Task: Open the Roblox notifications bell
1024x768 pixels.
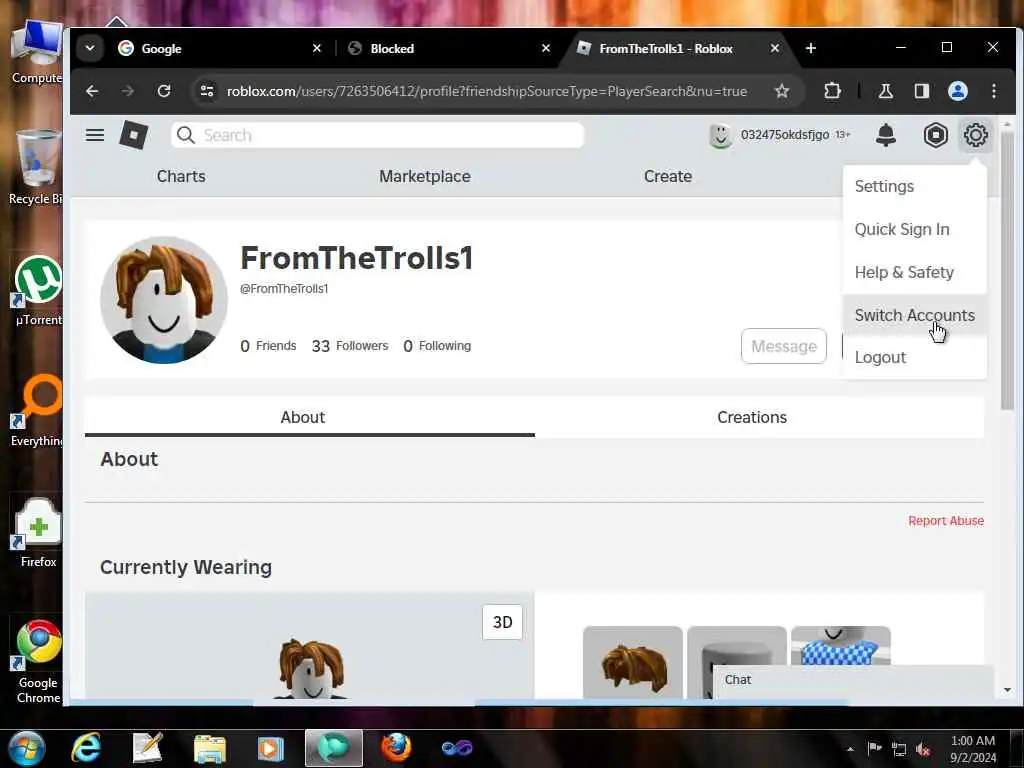Action: [886, 135]
